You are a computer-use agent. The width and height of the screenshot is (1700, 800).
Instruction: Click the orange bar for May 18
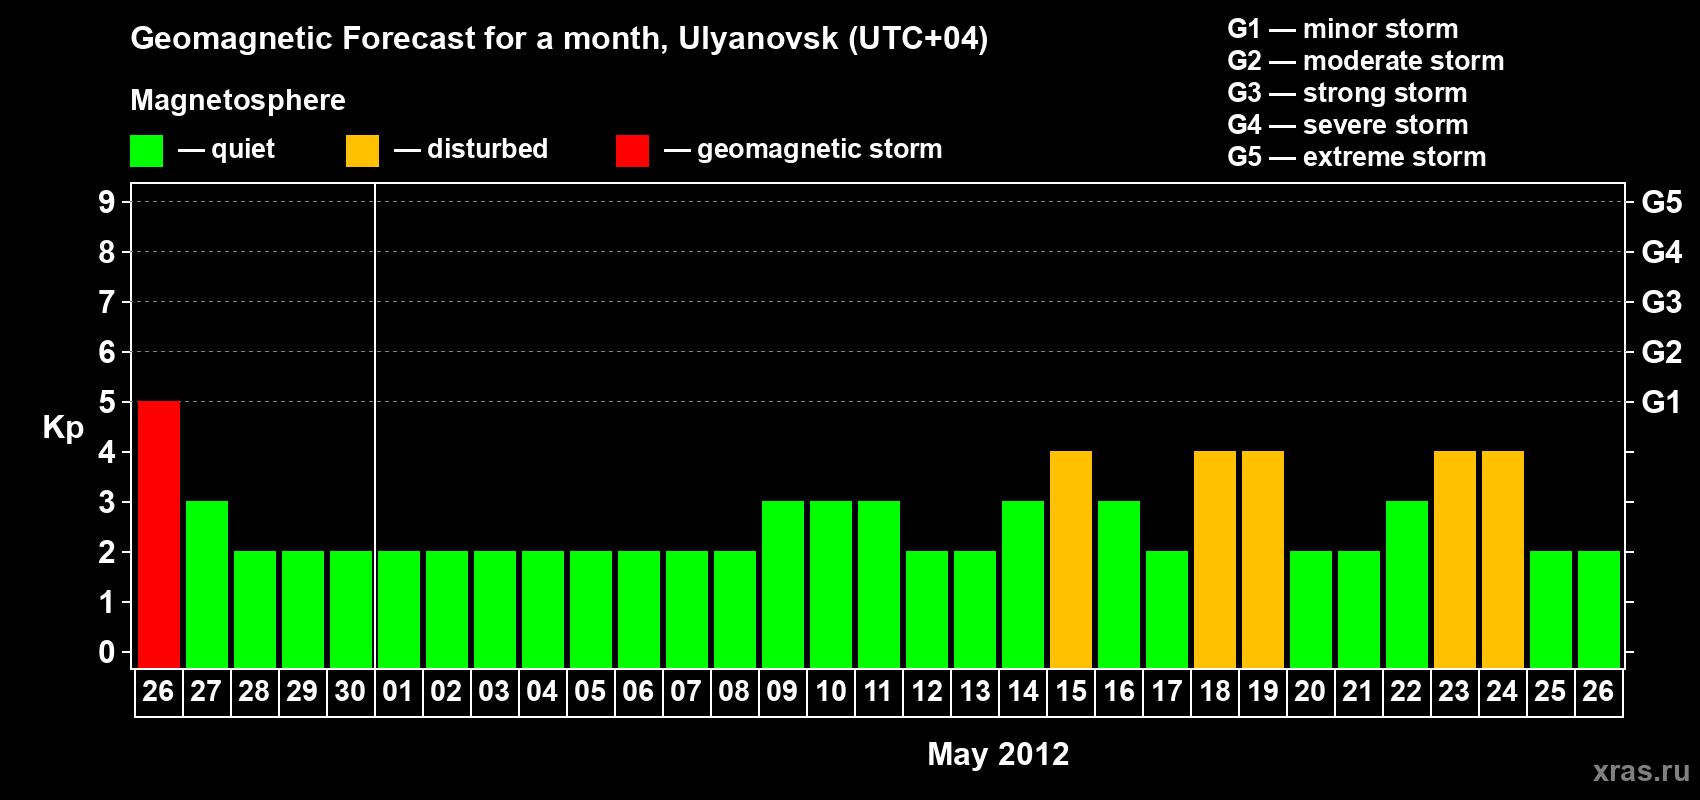coord(1215,559)
